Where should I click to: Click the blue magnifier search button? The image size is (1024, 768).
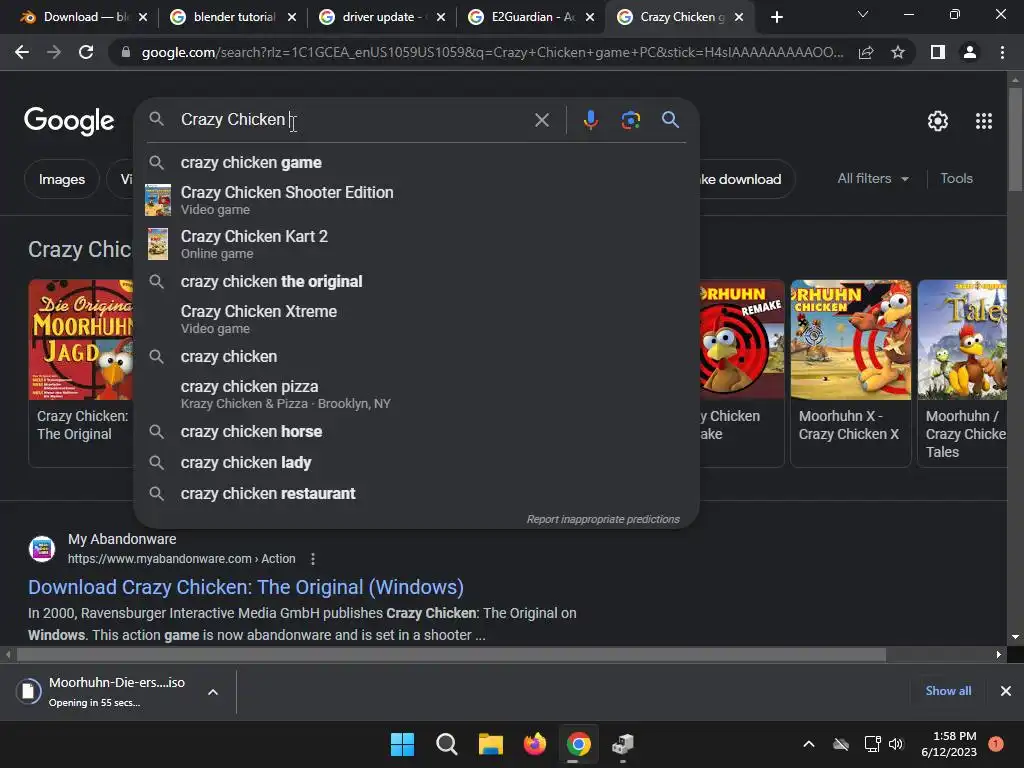(x=670, y=120)
